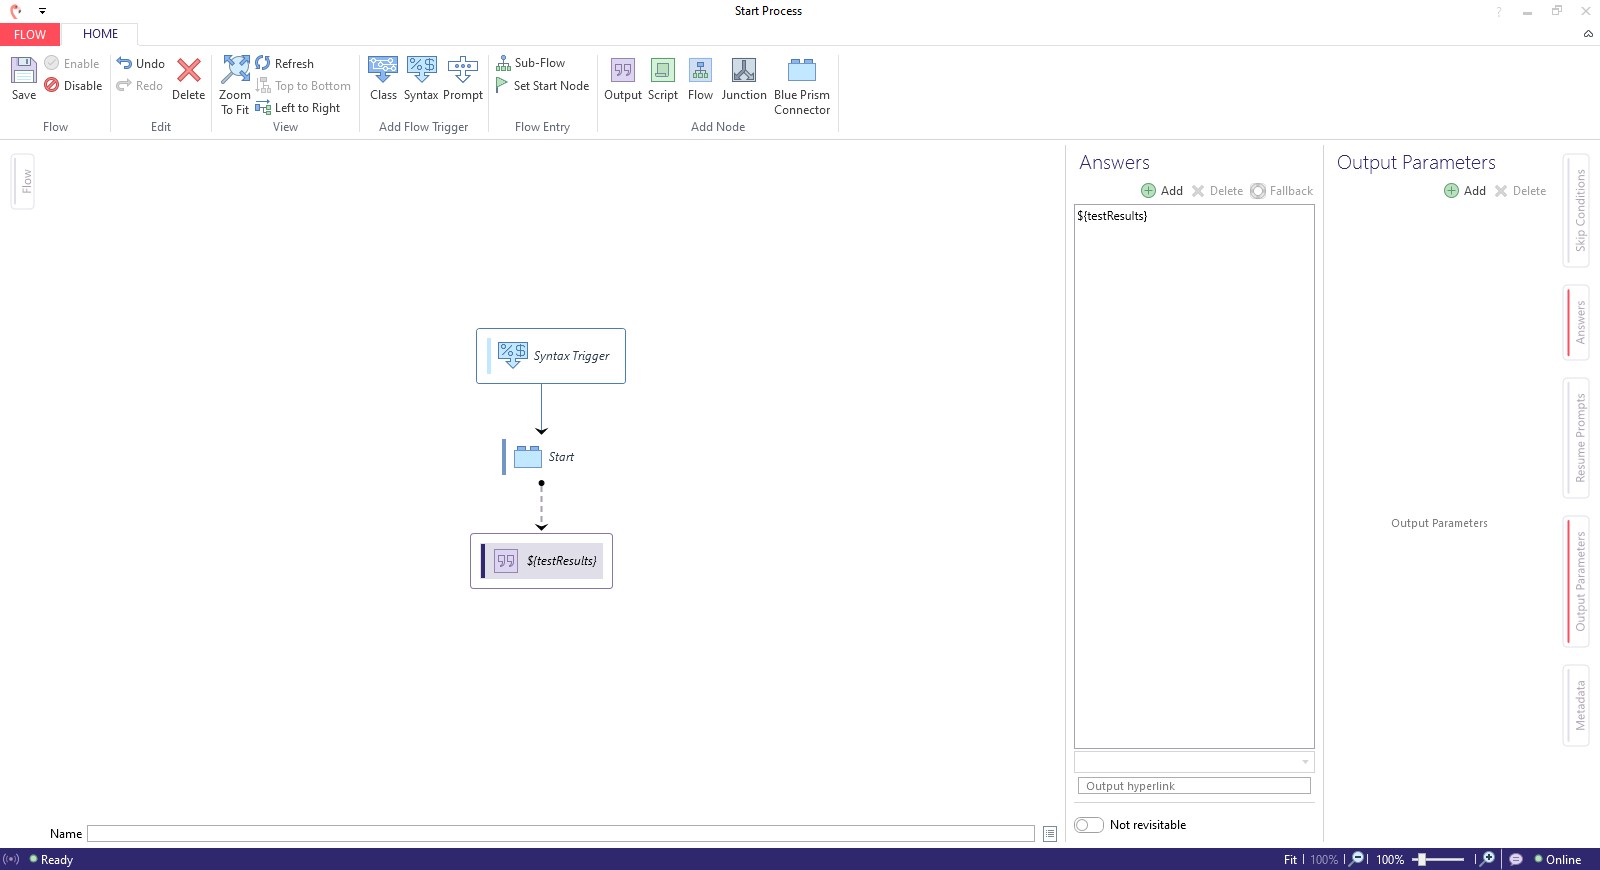Disable the flow

[x=73, y=86]
